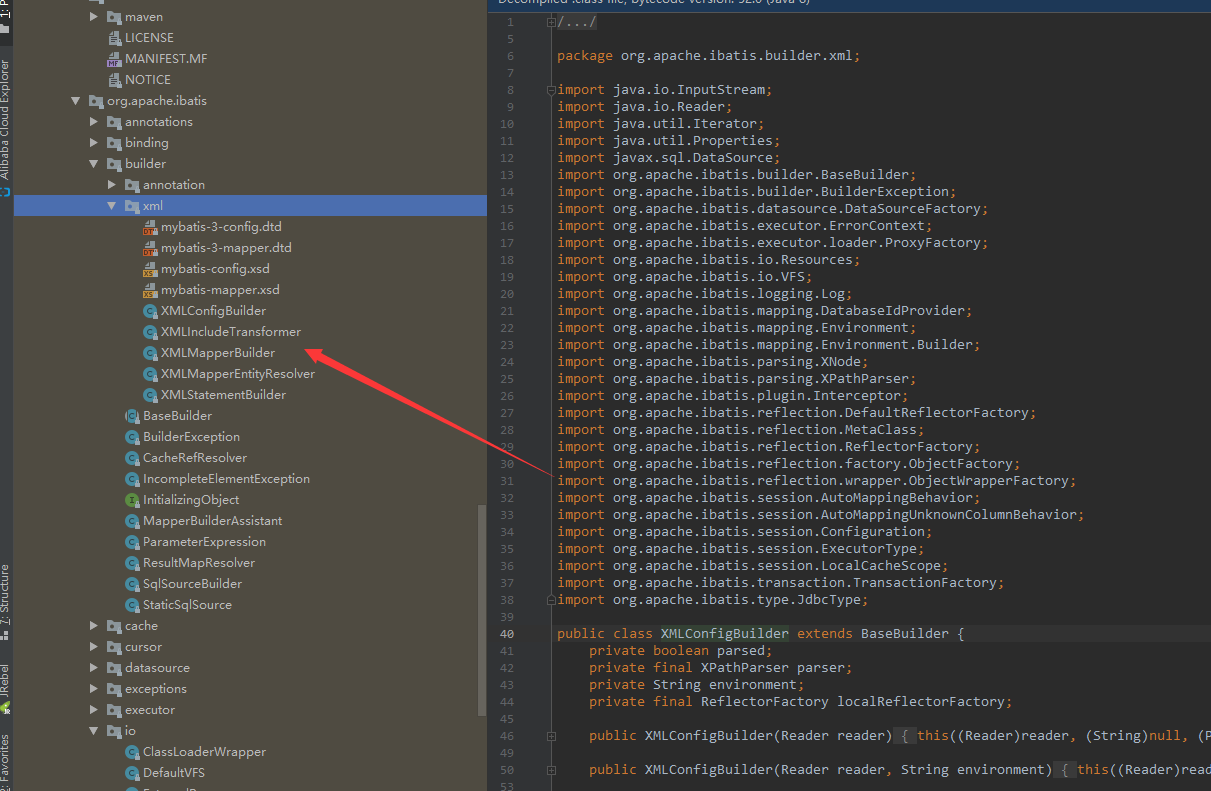The image size is (1211, 791).
Task: Click the InitializingObject interface icon
Action: click(x=132, y=500)
